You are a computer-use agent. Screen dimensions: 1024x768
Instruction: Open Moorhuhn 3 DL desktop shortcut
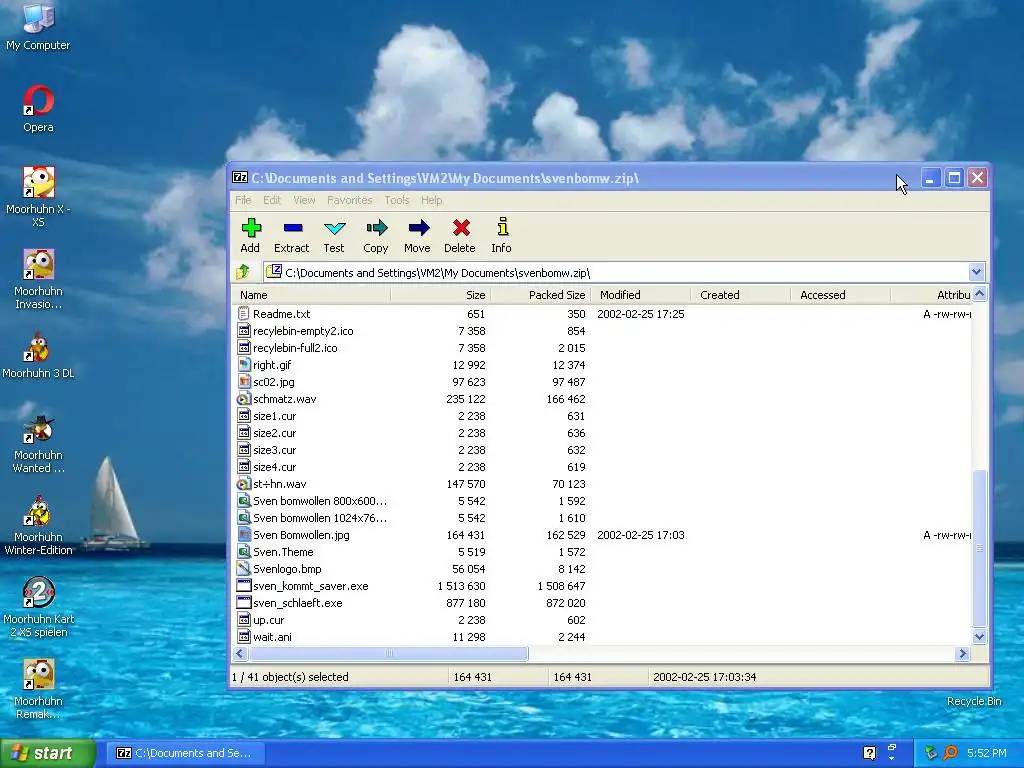38,355
